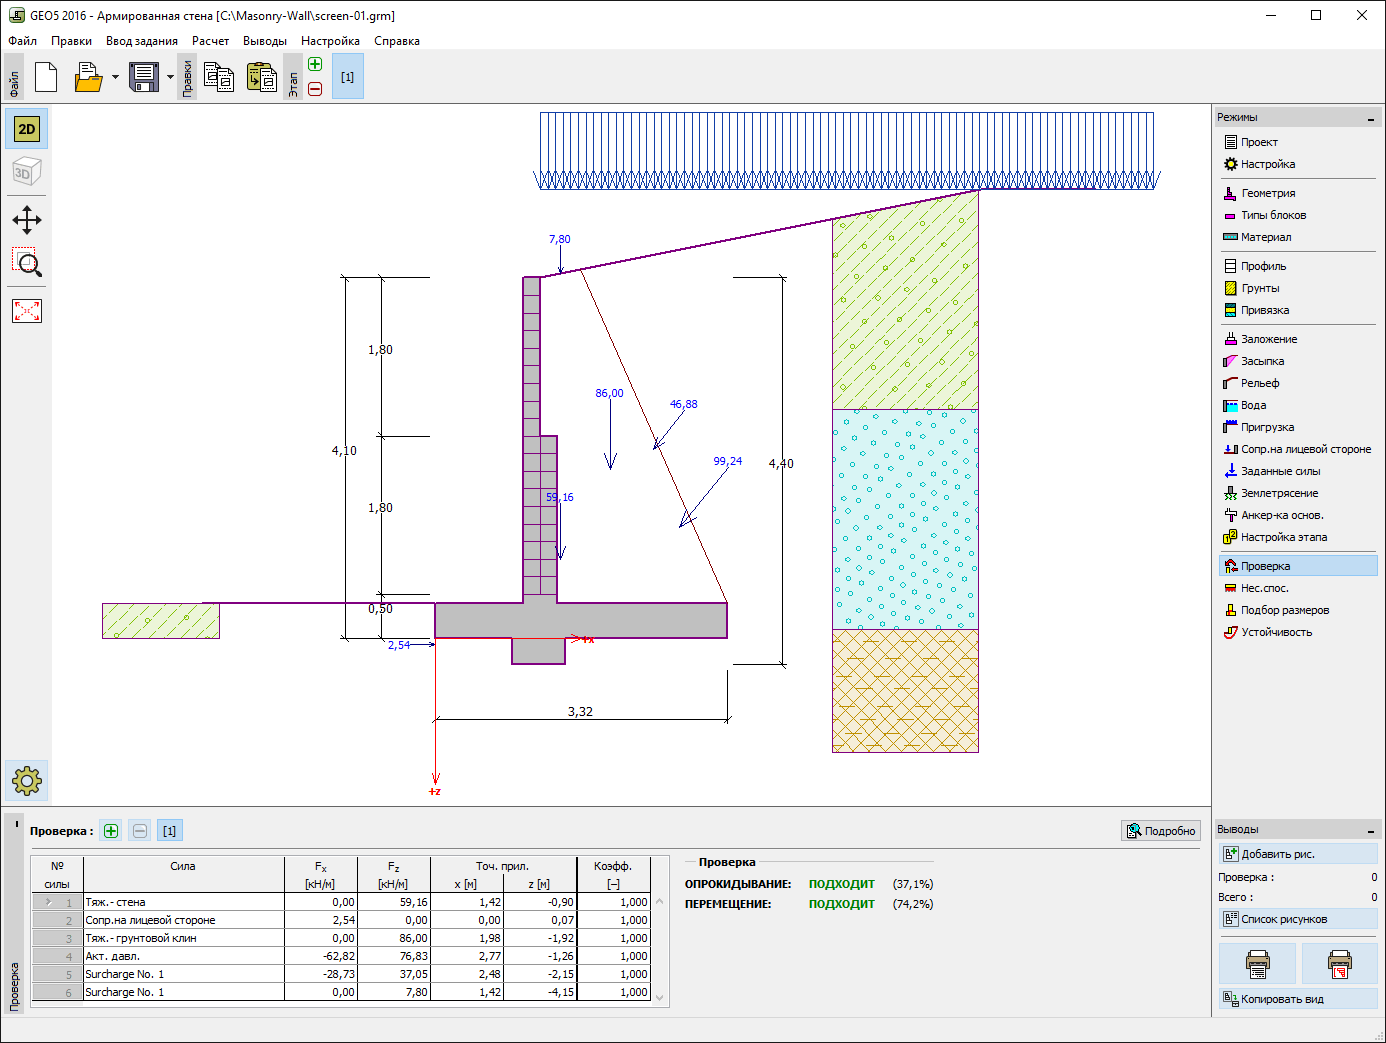Open Сопр.на лицевой стороне mode
Viewport: 1386px width, 1043px height.
point(1298,449)
